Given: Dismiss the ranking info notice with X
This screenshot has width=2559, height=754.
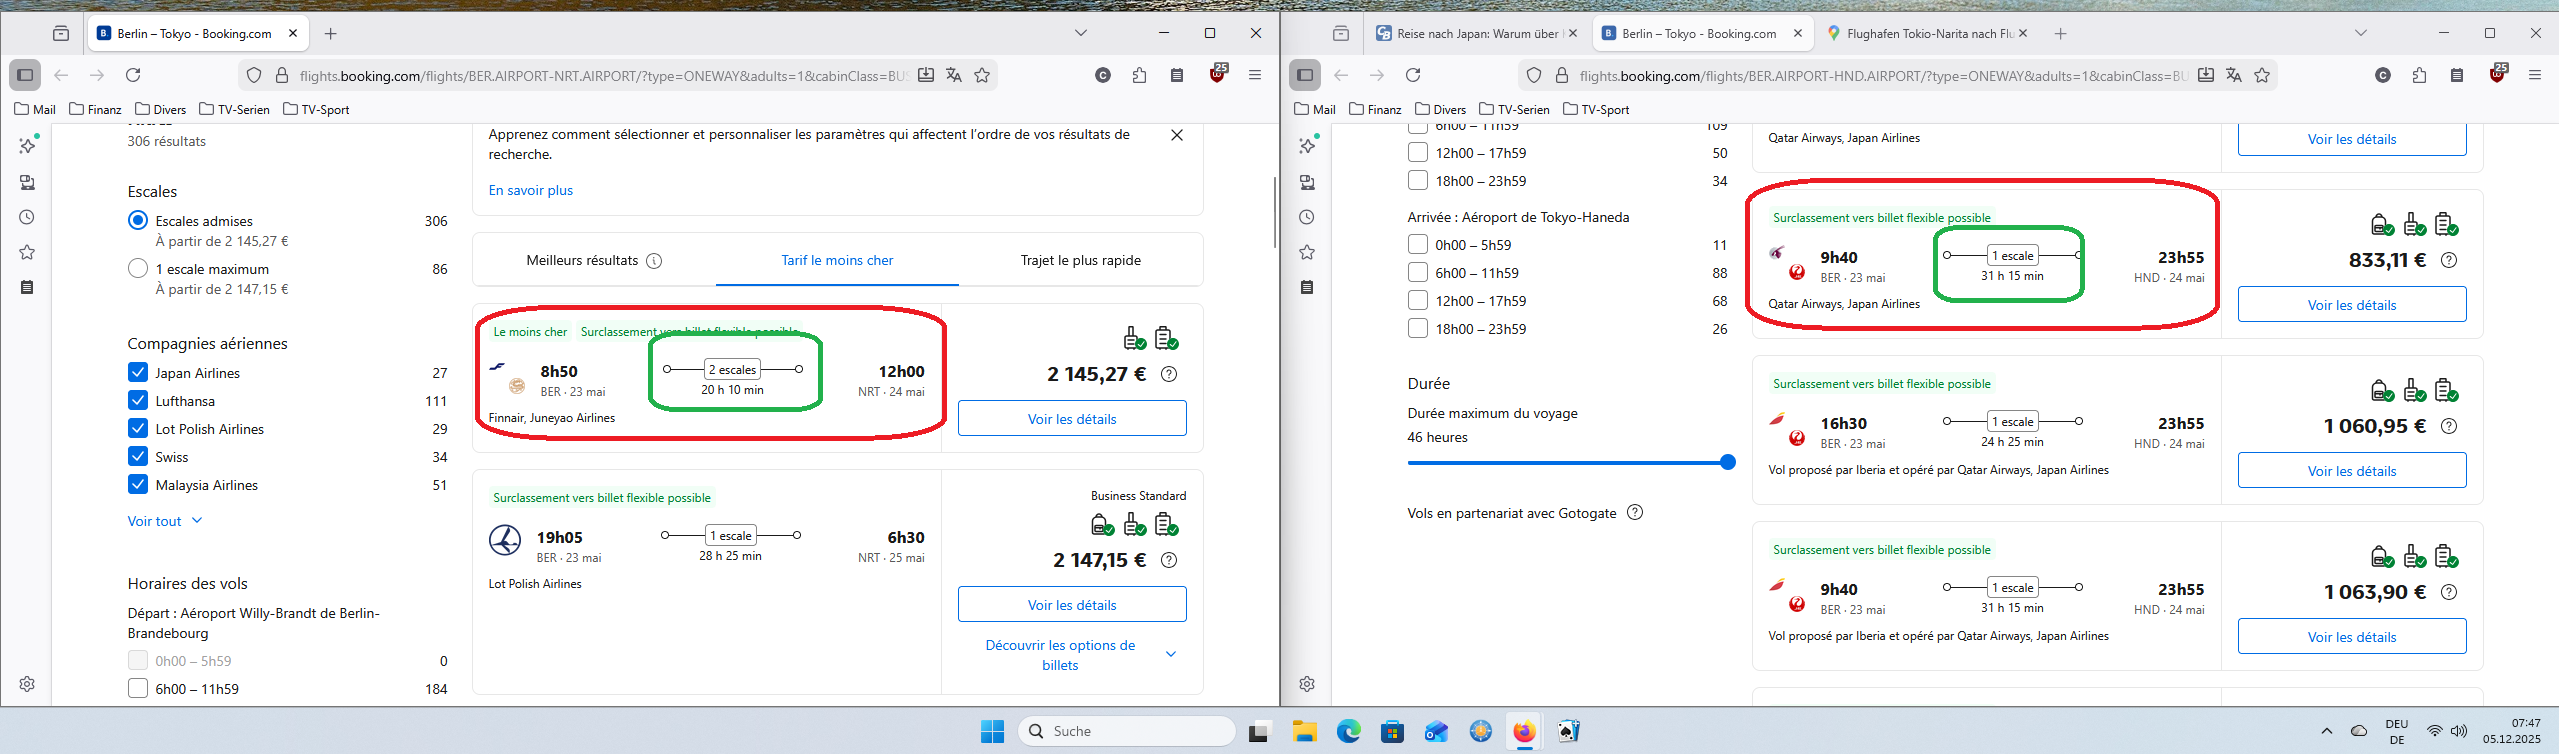Looking at the screenshot, I should [1177, 135].
